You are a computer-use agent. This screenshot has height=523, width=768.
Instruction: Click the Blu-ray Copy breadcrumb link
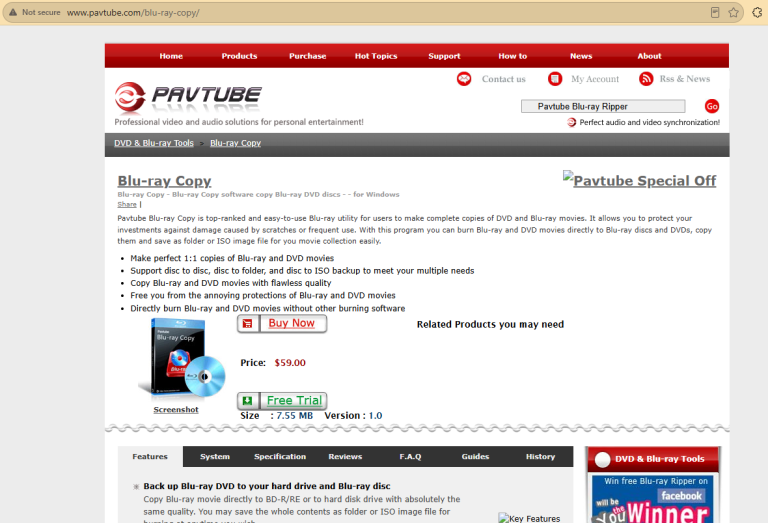(x=236, y=143)
